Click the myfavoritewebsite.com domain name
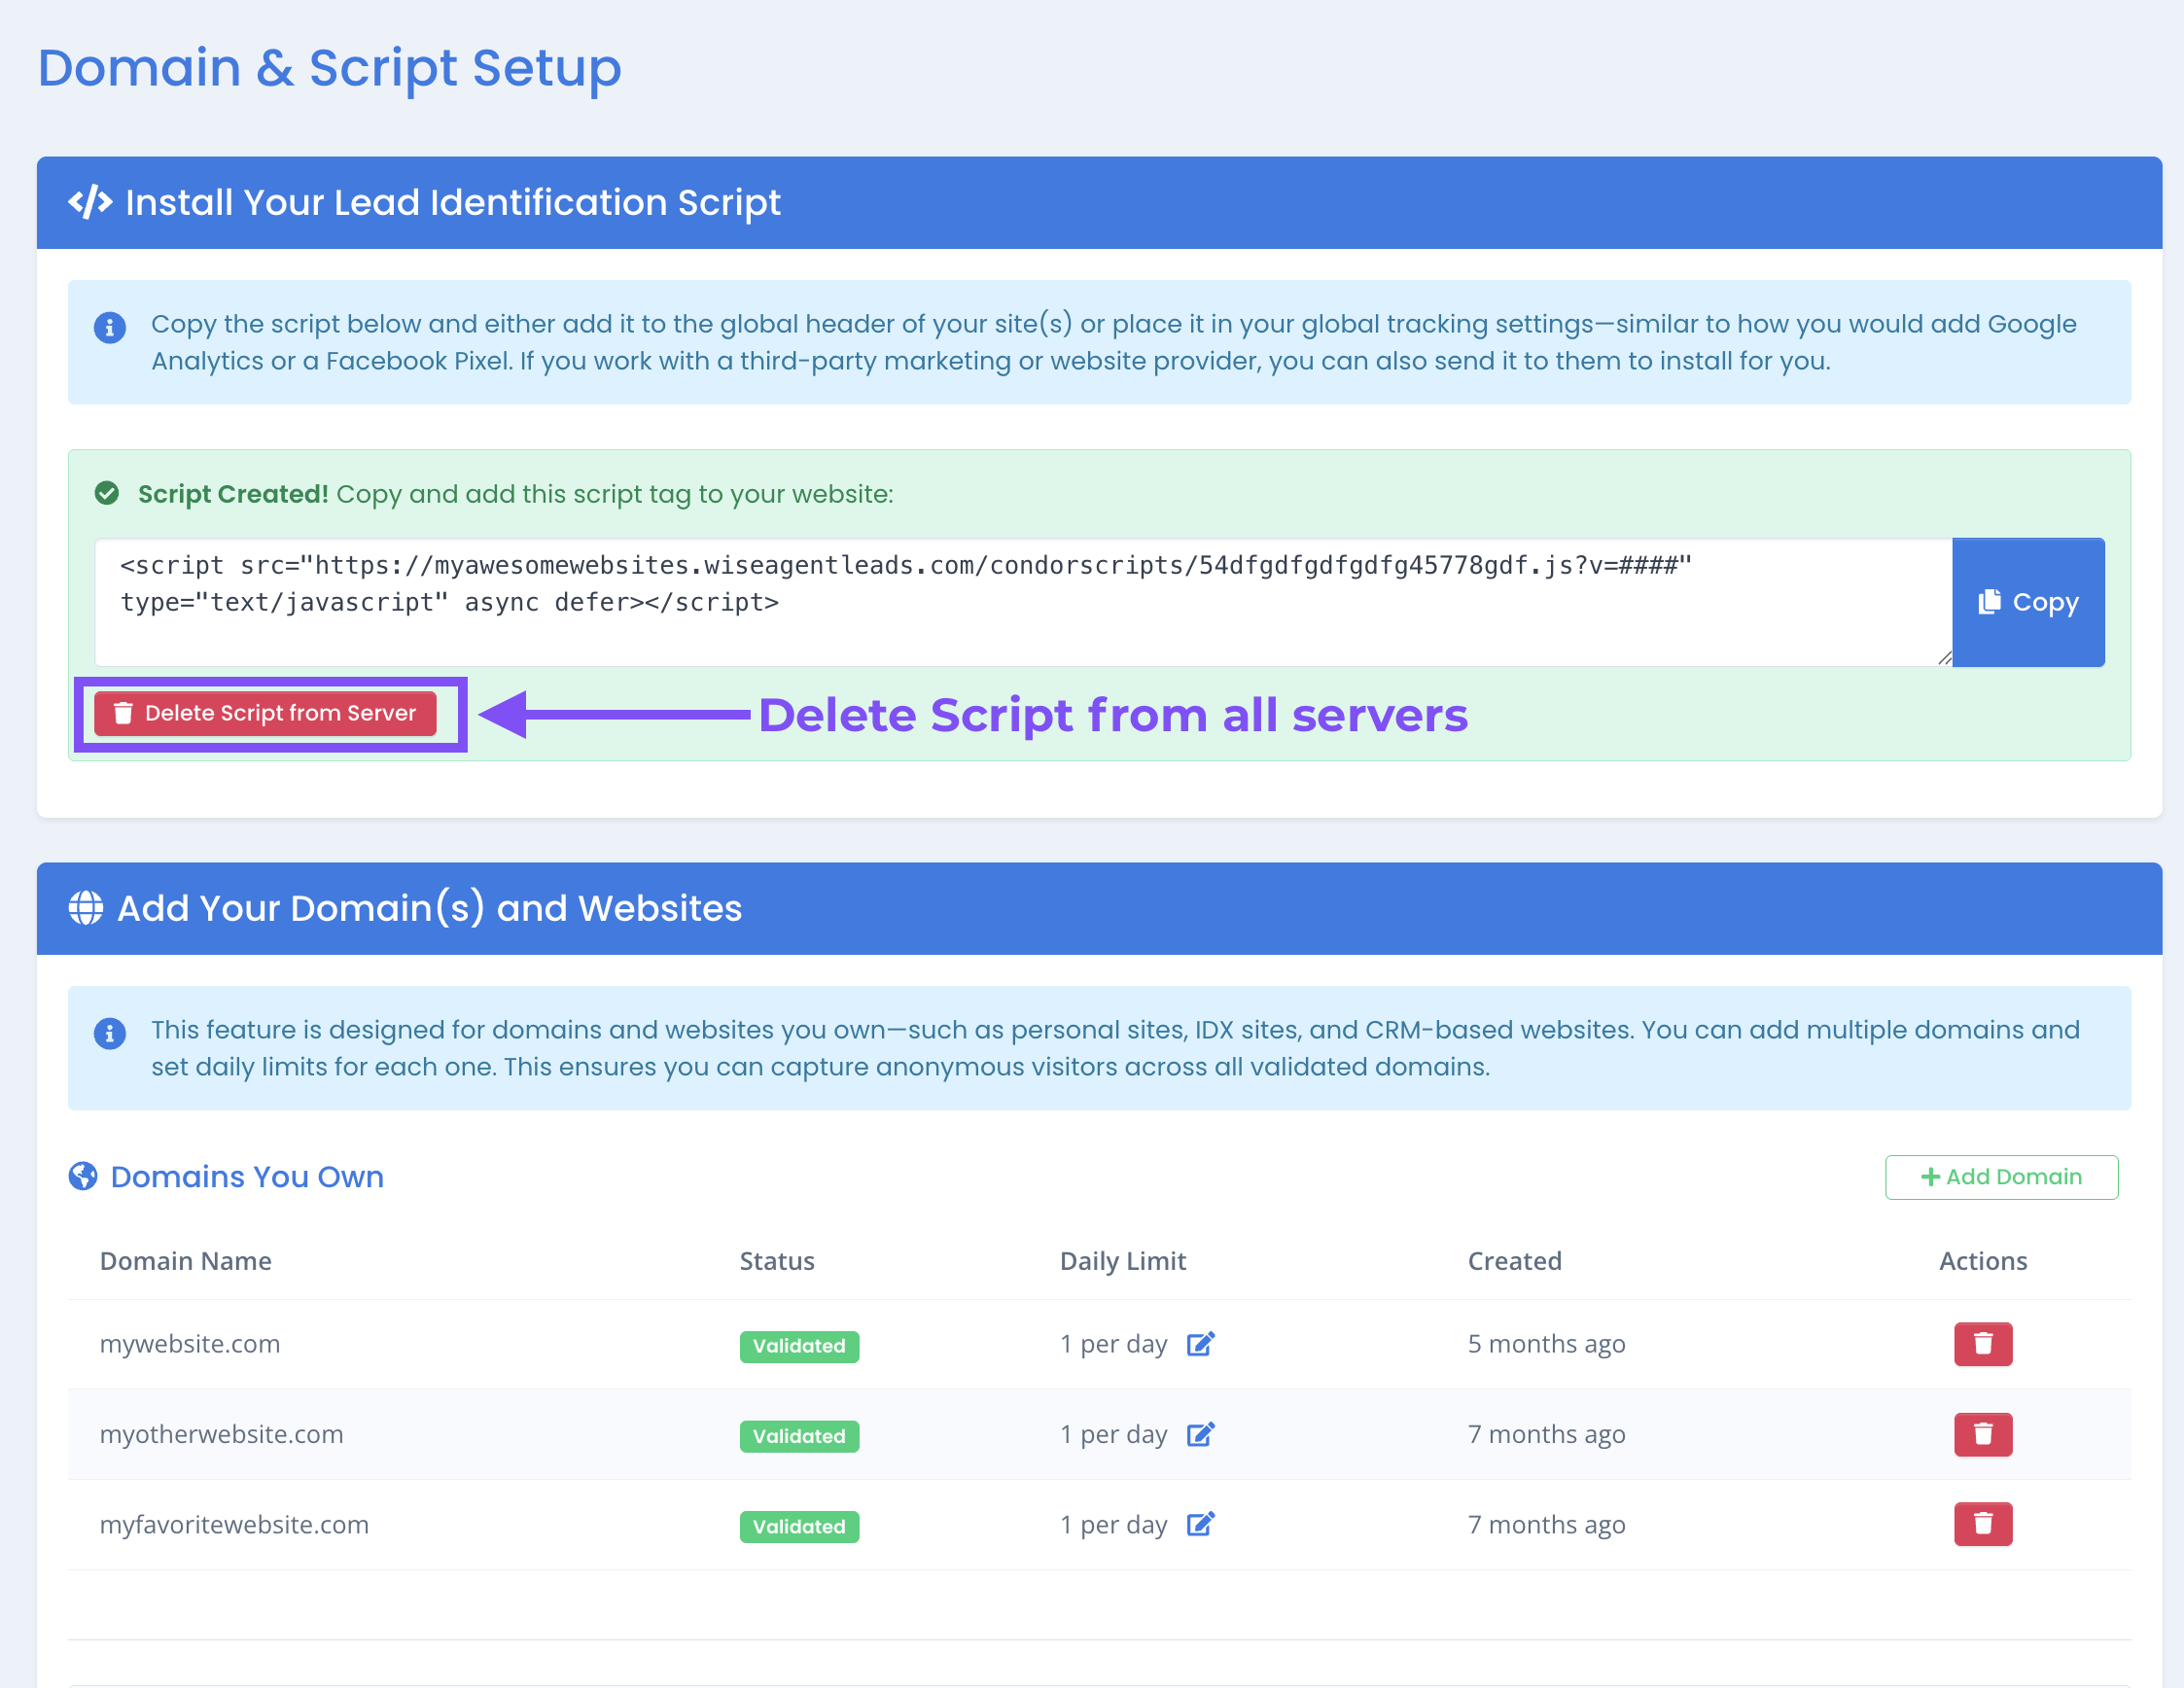This screenshot has width=2184, height=1688. (x=234, y=1524)
